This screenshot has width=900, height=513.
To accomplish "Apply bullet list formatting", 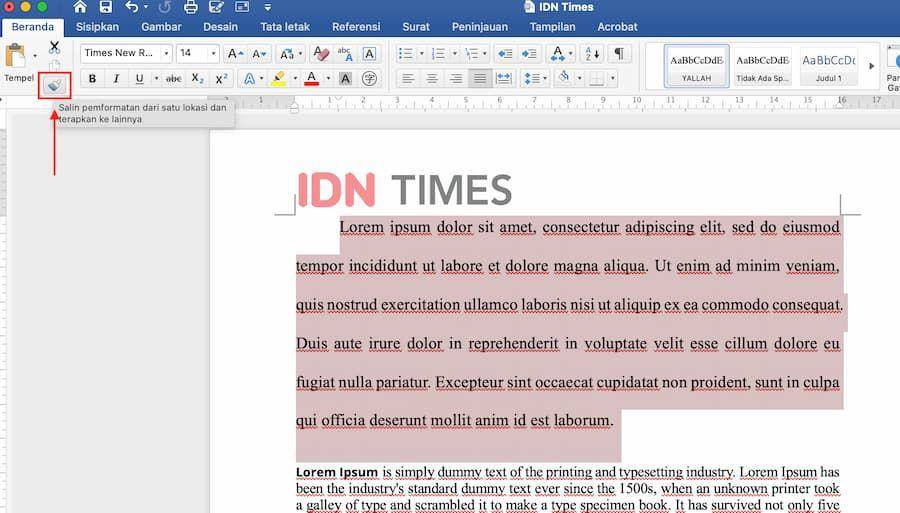I will click(405, 54).
